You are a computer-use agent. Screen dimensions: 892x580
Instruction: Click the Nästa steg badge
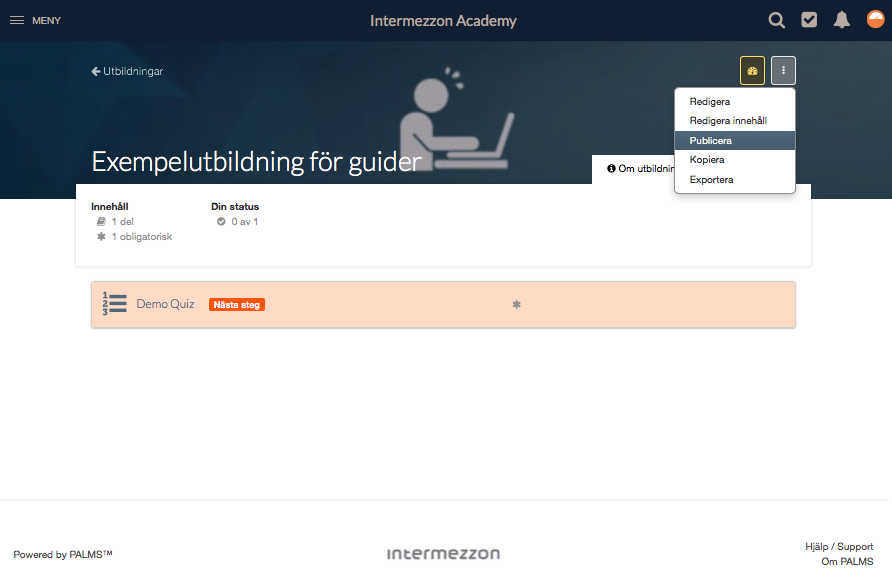(237, 305)
